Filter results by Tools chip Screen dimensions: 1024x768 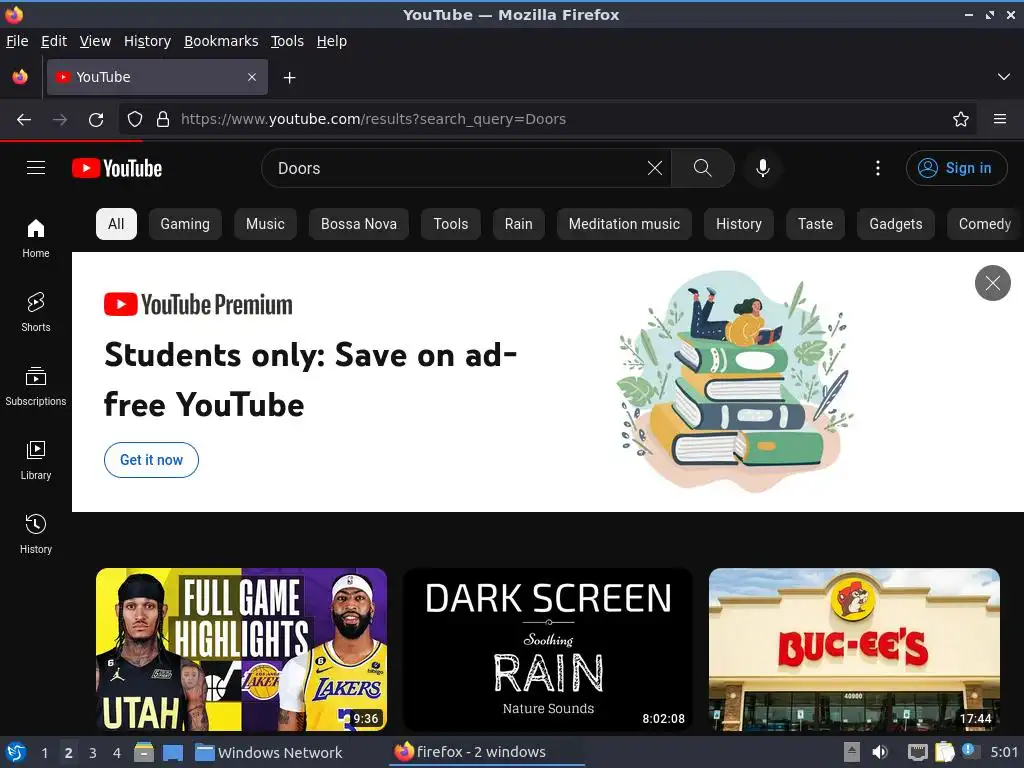click(451, 224)
